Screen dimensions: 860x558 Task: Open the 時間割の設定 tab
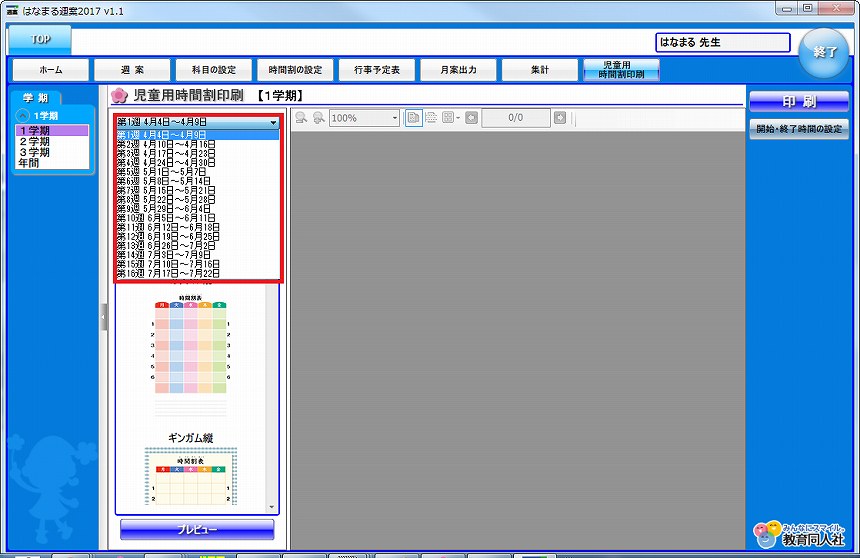pyautogui.click(x=295, y=70)
